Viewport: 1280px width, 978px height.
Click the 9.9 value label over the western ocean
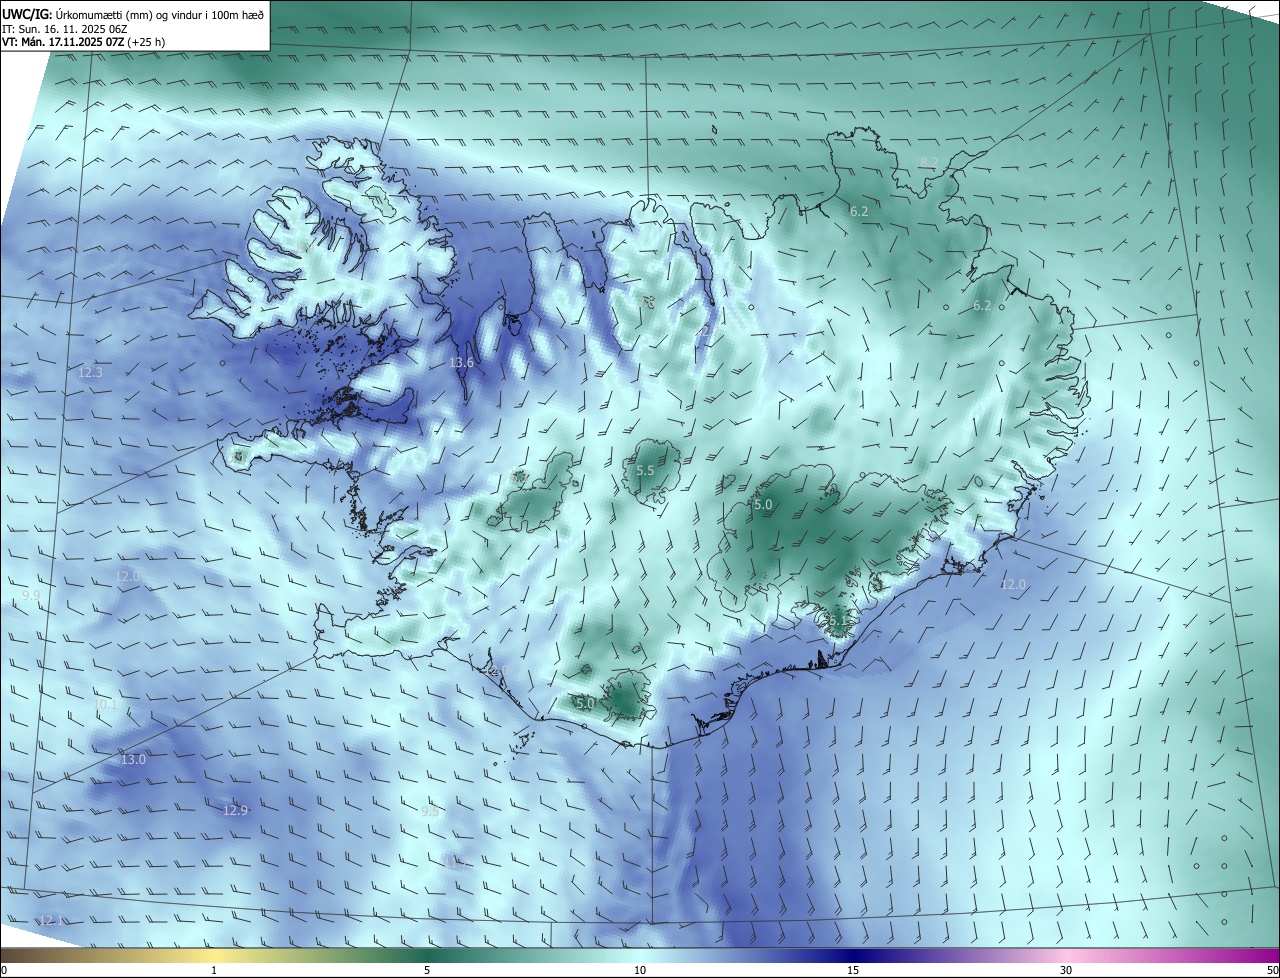tap(31, 596)
